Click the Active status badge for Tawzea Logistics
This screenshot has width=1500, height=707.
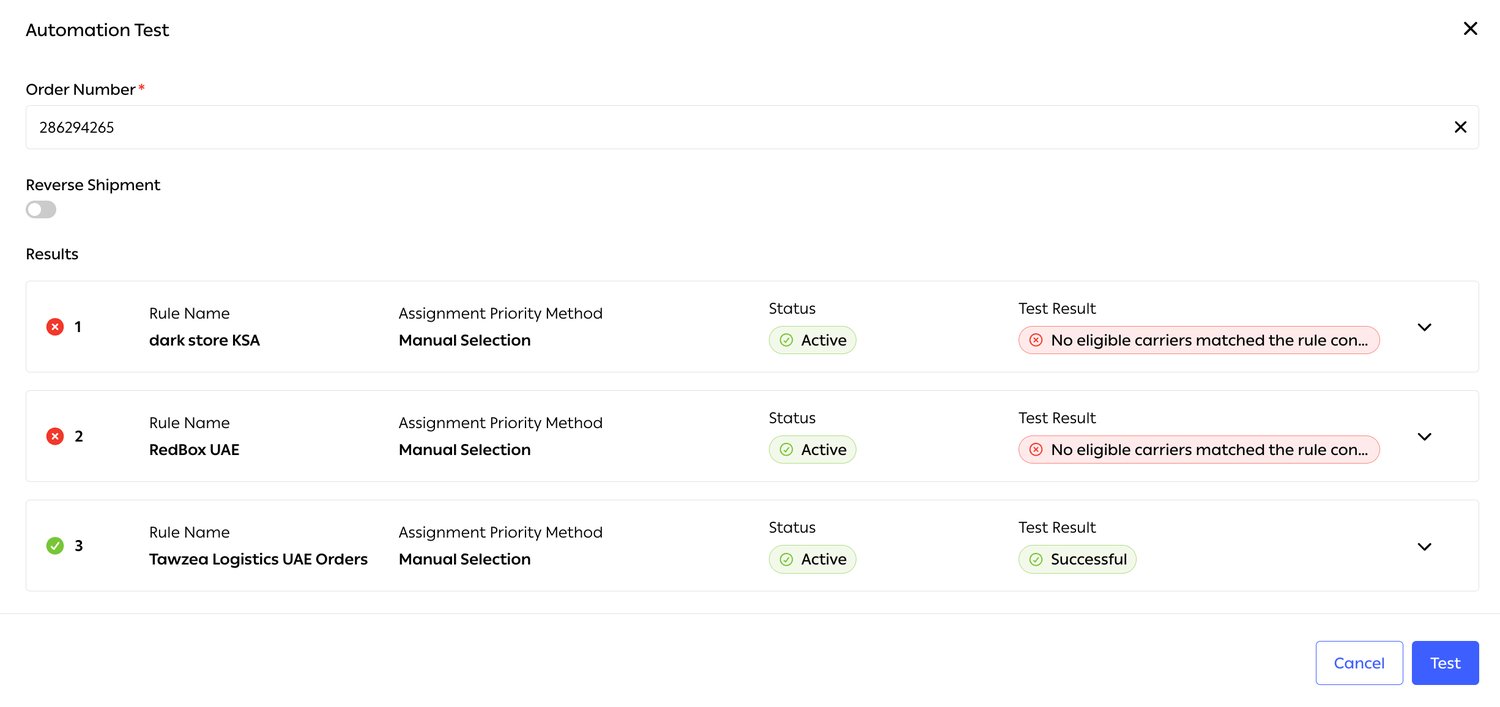pyautogui.click(x=813, y=559)
